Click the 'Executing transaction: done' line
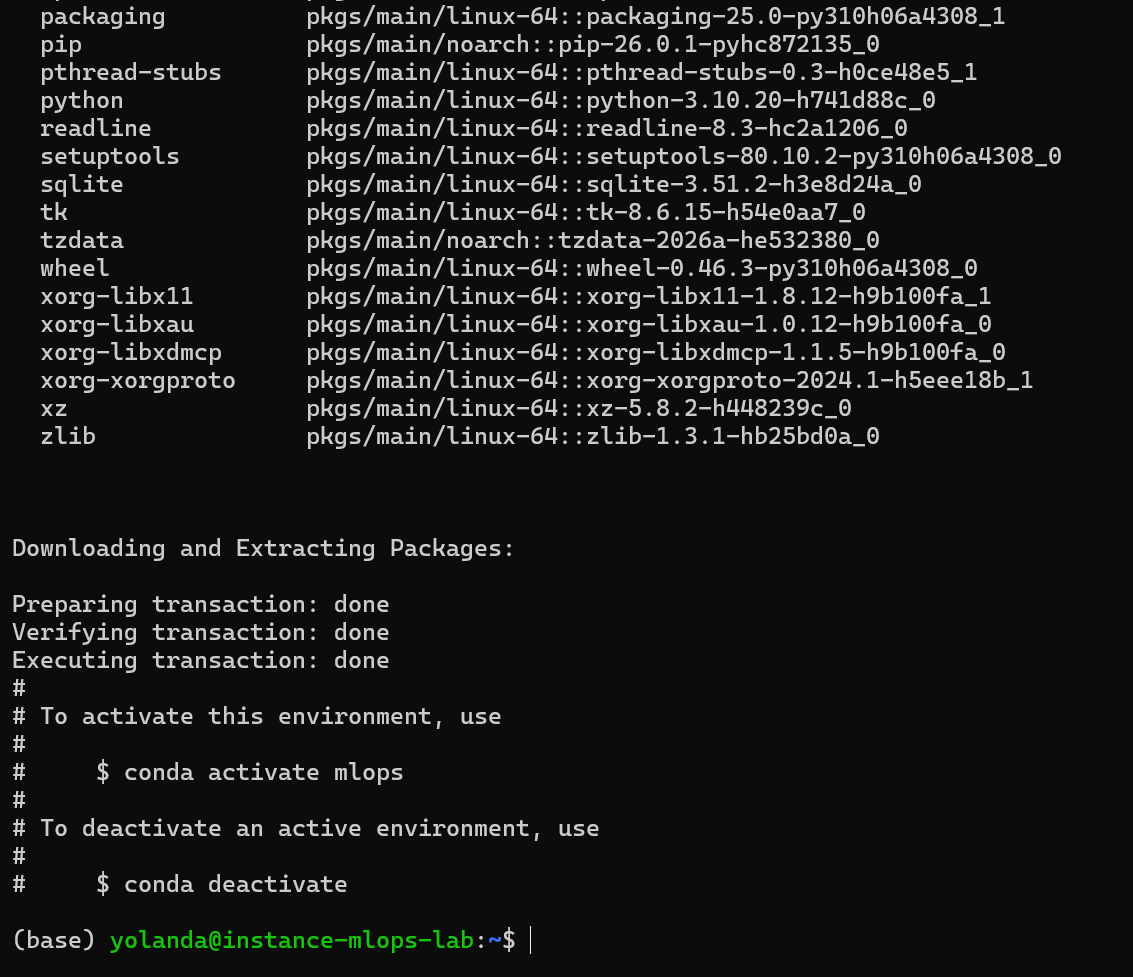 click(x=200, y=660)
